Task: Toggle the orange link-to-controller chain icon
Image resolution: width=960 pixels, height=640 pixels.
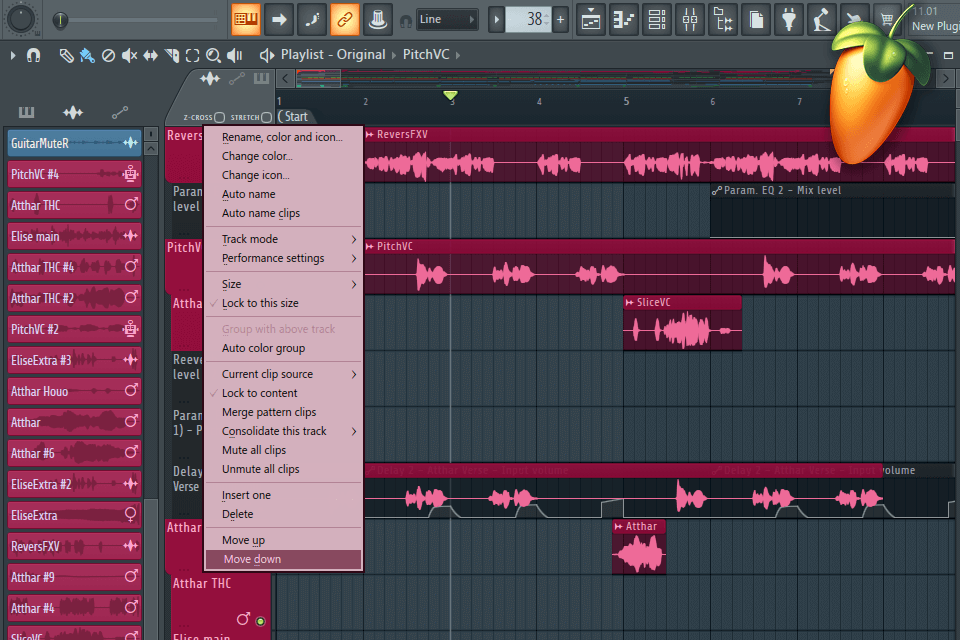Action: (x=345, y=20)
